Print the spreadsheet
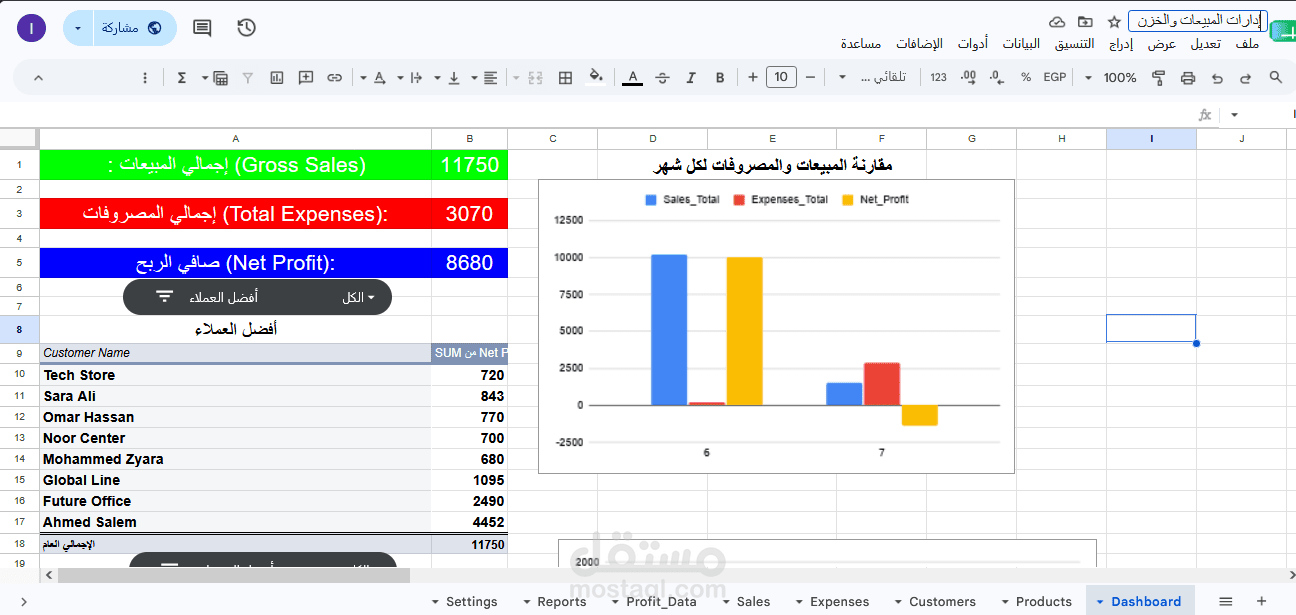Image resolution: width=1296 pixels, height=615 pixels. click(1188, 77)
